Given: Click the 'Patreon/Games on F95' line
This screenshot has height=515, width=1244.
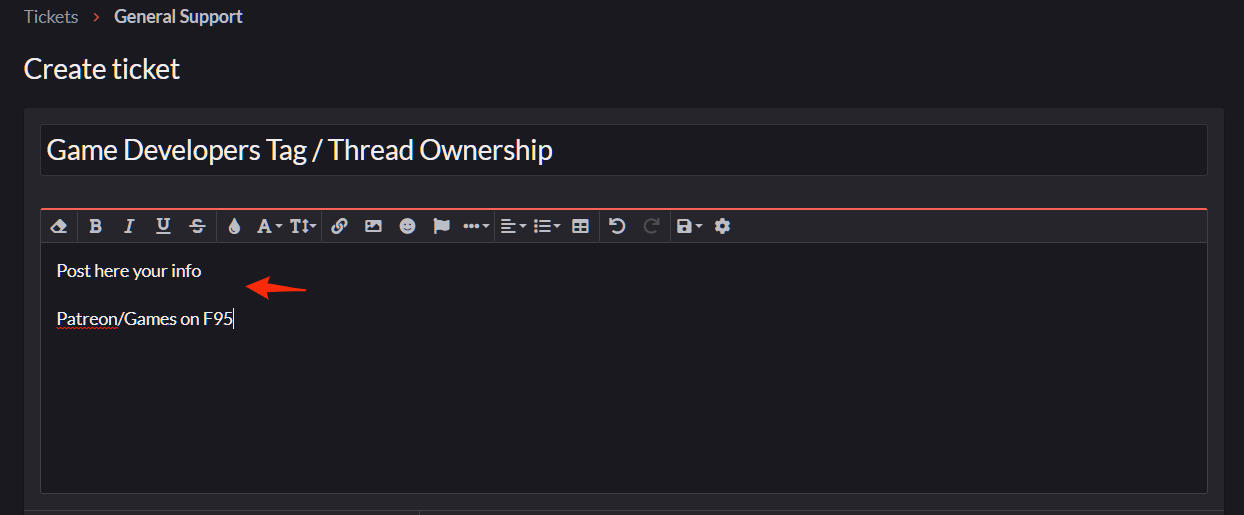Looking at the screenshot, I should pyautogui.click(x=144, y=319).
